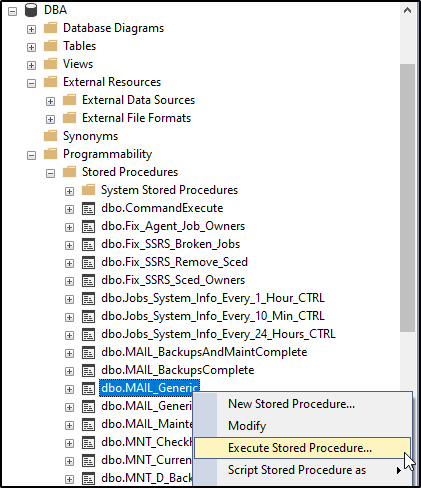Select dbo.Fix_Agent_Job_Owners procedure name
Viewport: 421px width, 488px height.
(173, 226)
